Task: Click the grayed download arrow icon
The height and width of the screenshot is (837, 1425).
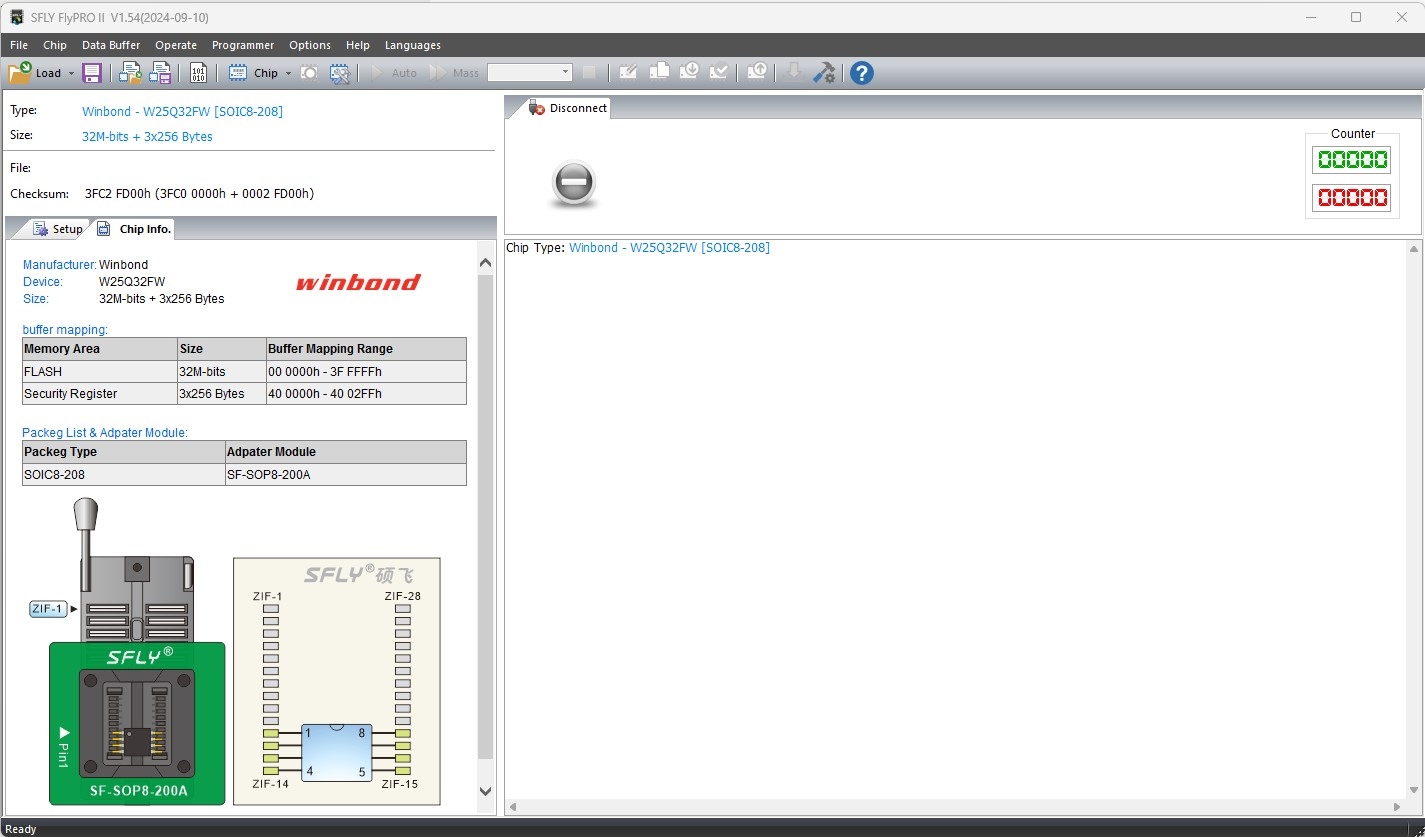Action: 794,72
